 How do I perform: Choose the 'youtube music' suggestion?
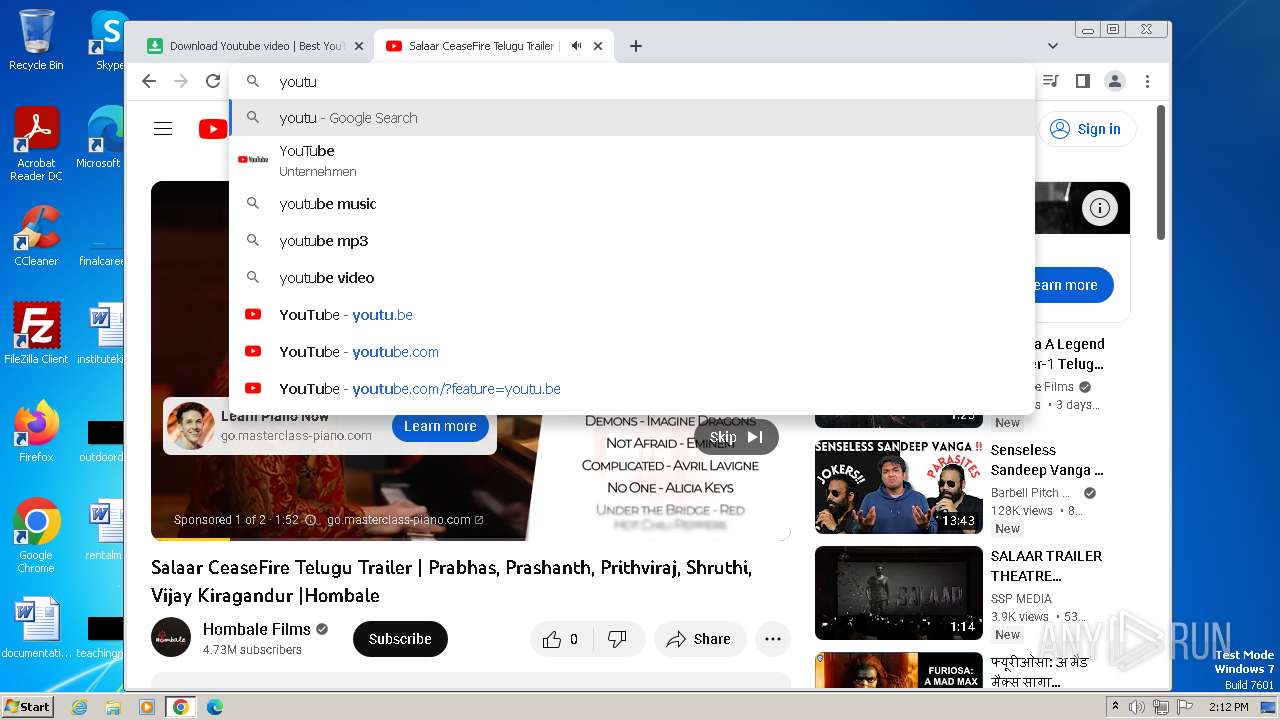click(x=632, y=204)
